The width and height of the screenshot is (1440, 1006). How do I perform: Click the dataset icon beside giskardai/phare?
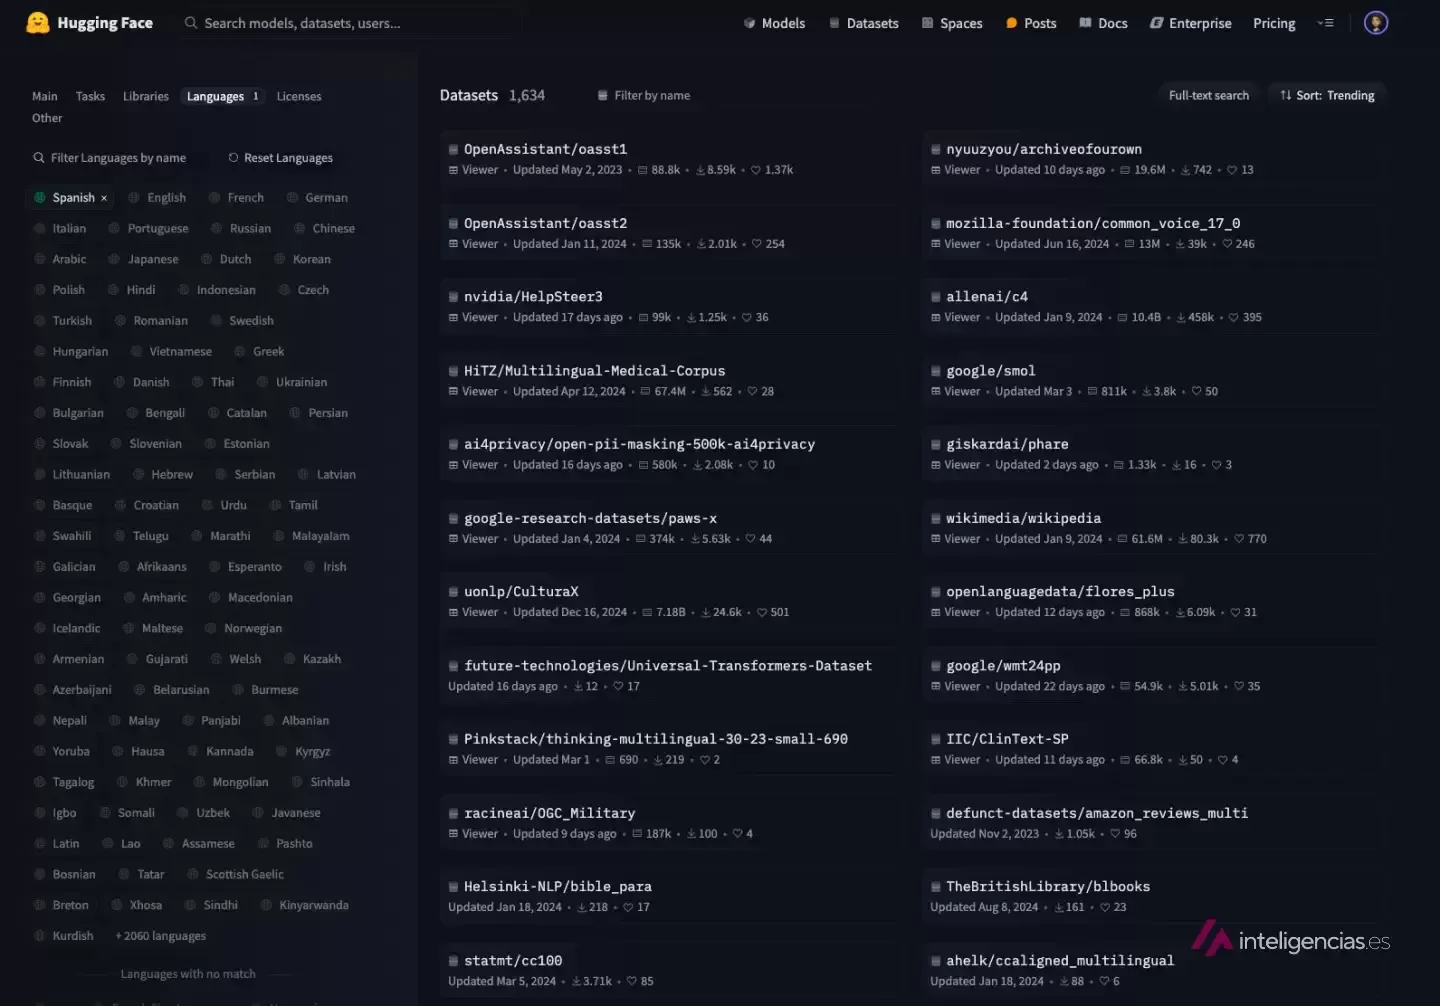point(936,445)
